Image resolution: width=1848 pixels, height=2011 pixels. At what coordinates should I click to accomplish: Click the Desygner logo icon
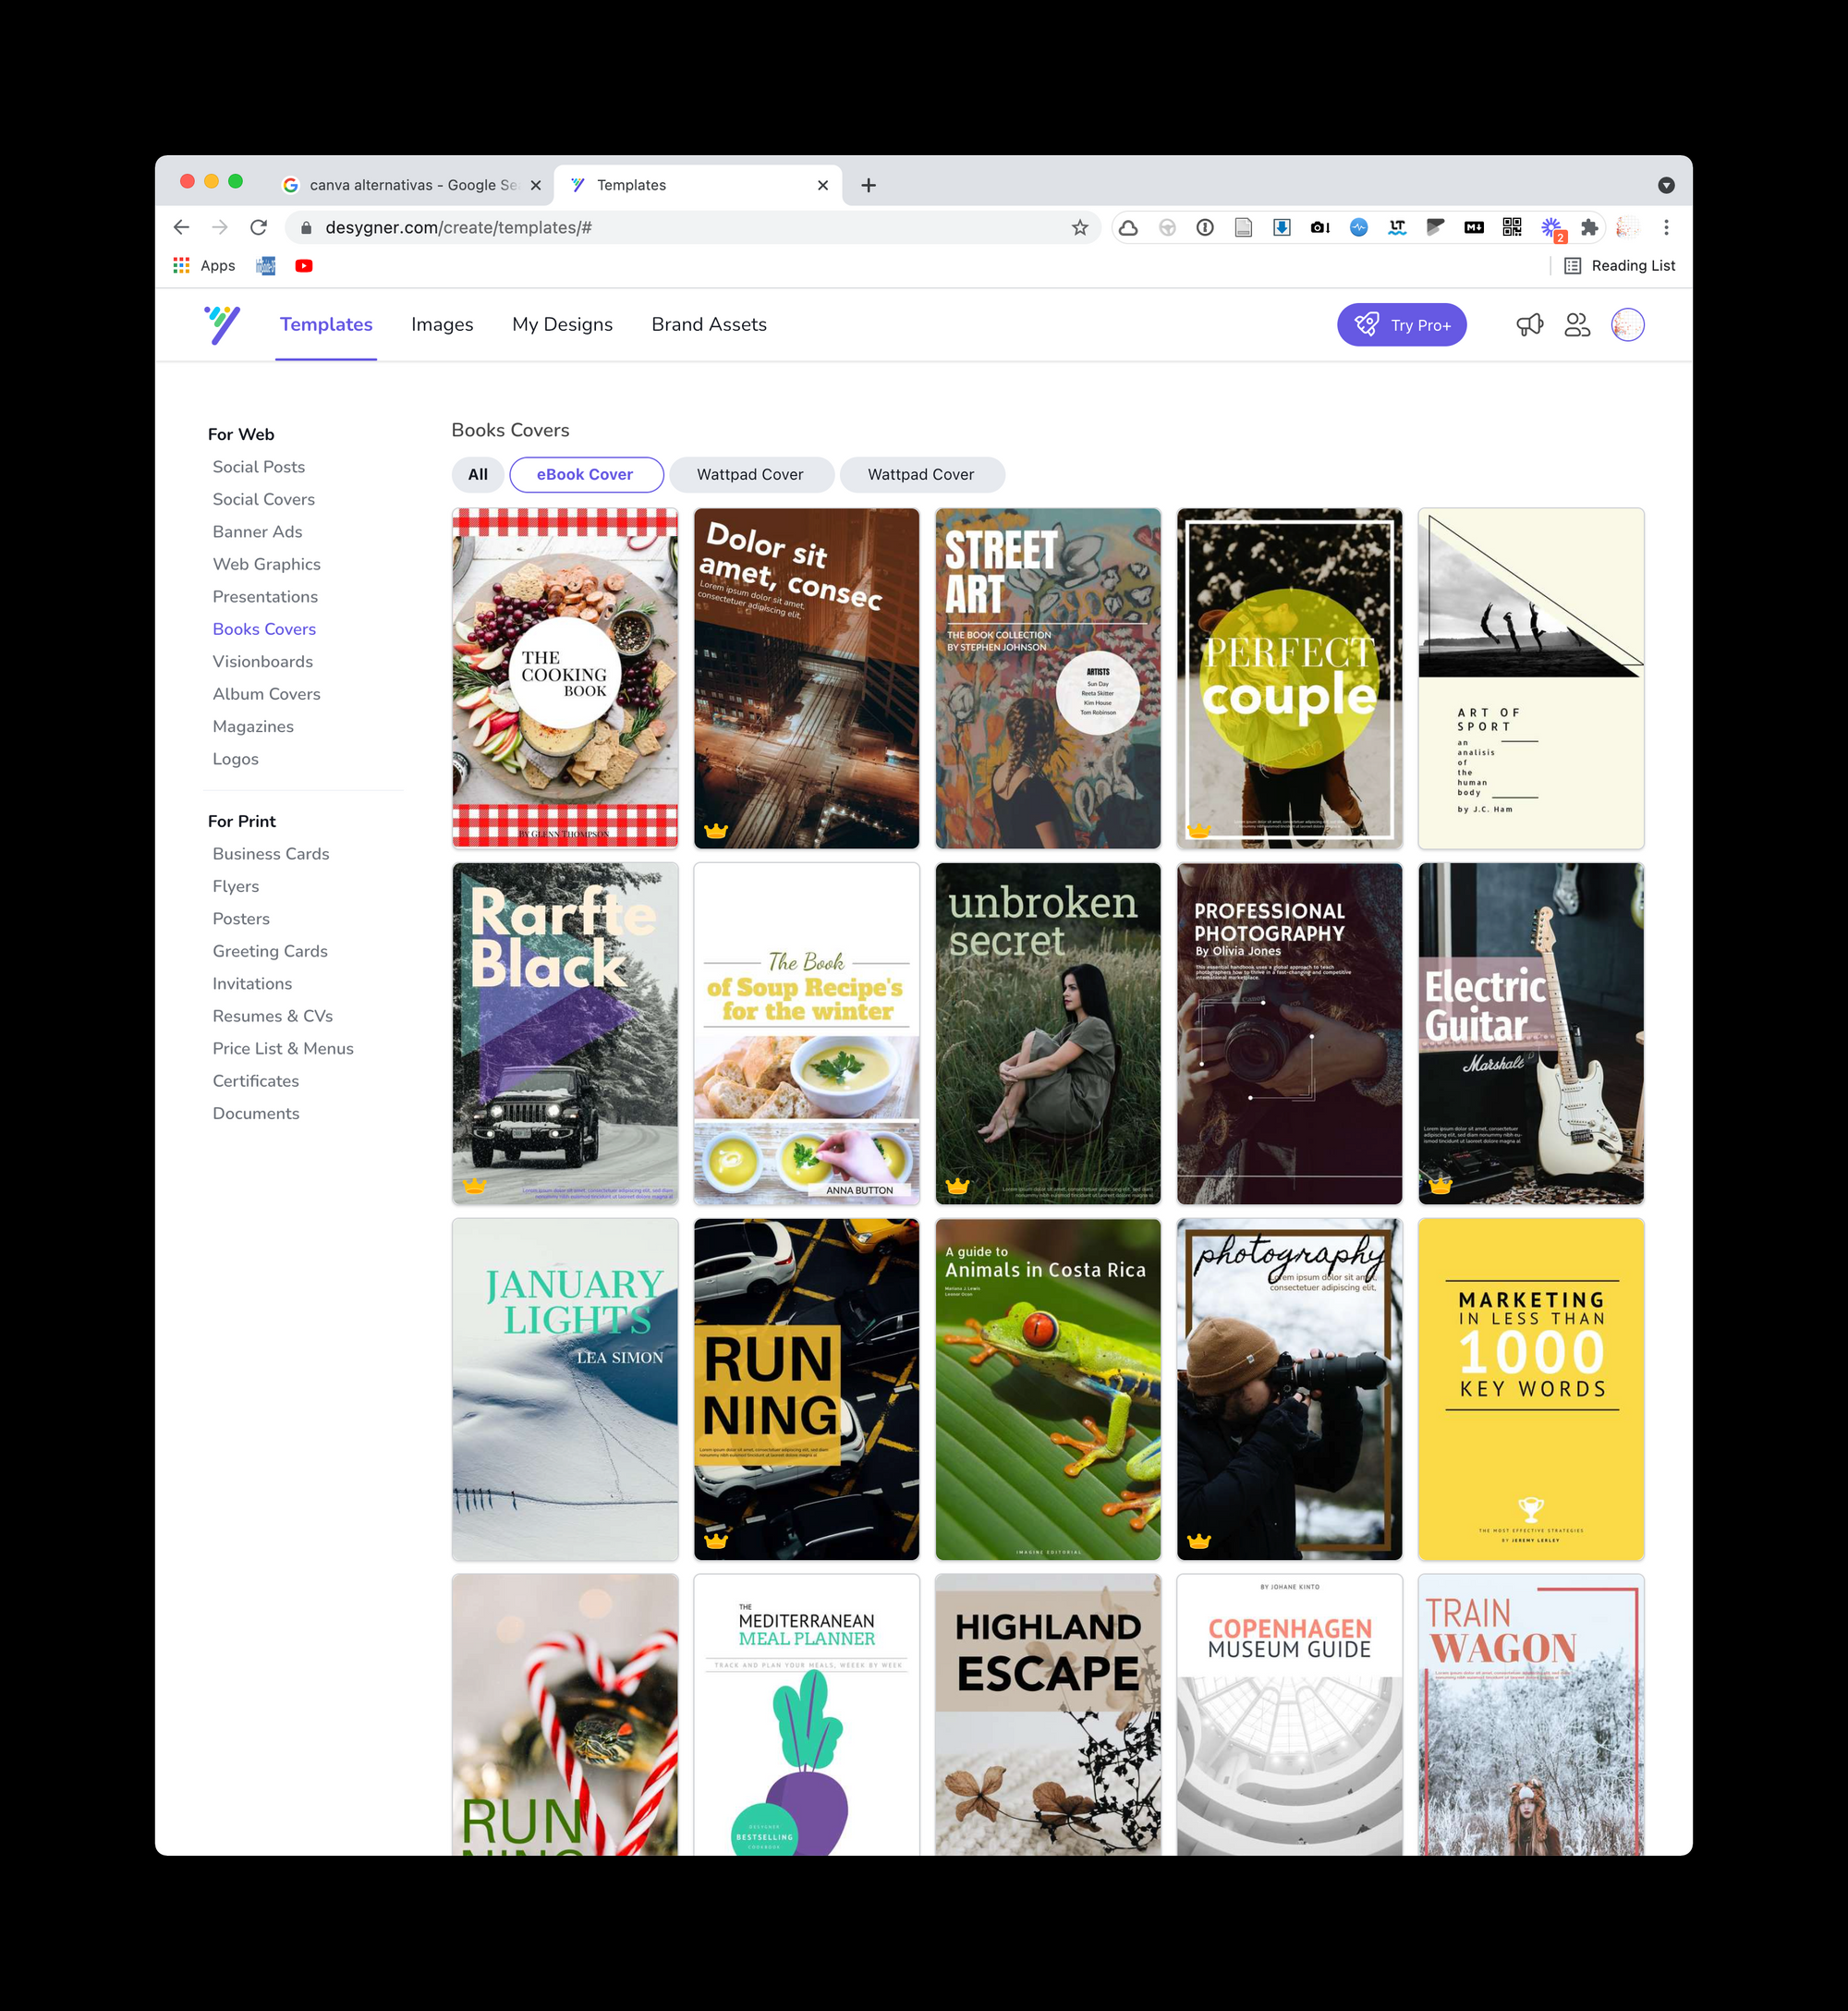222,325
